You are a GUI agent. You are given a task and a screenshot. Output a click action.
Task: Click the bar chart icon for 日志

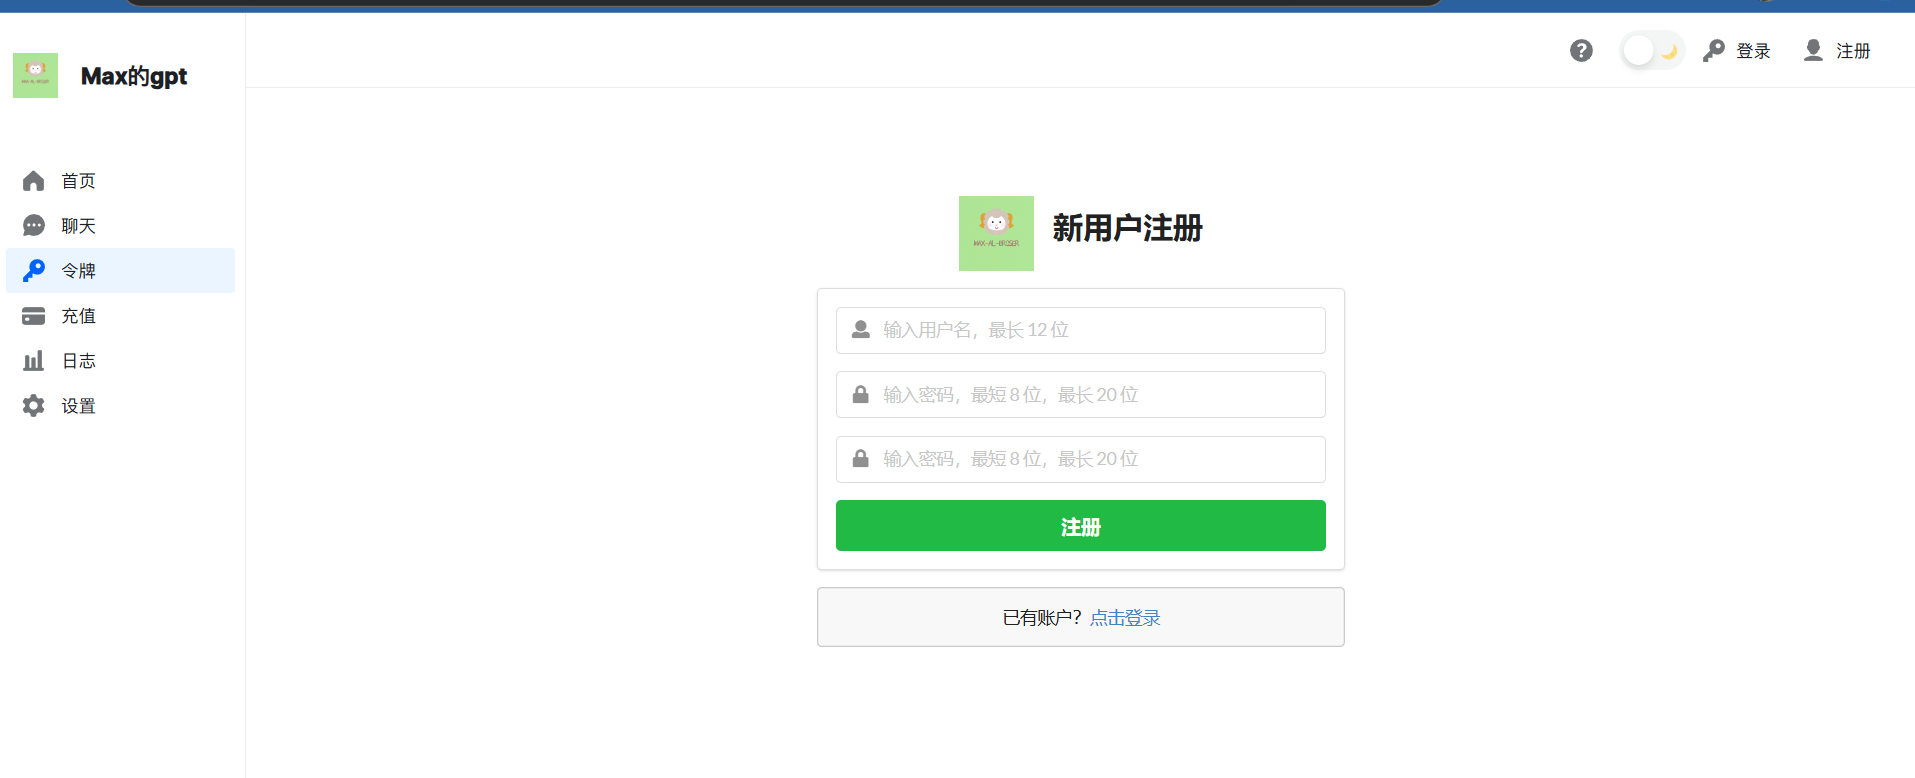(x=34, y=361)
